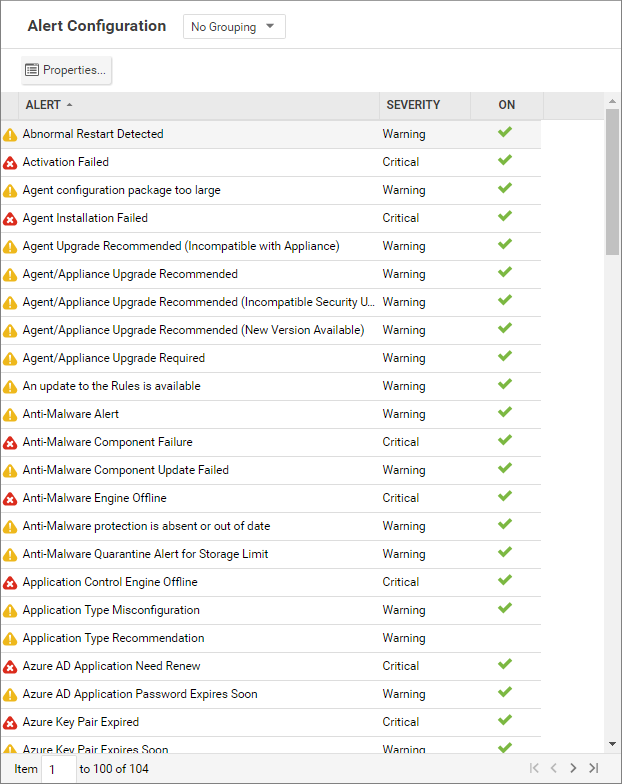
Task: Click the Item number input field
Action: [58, 768]
